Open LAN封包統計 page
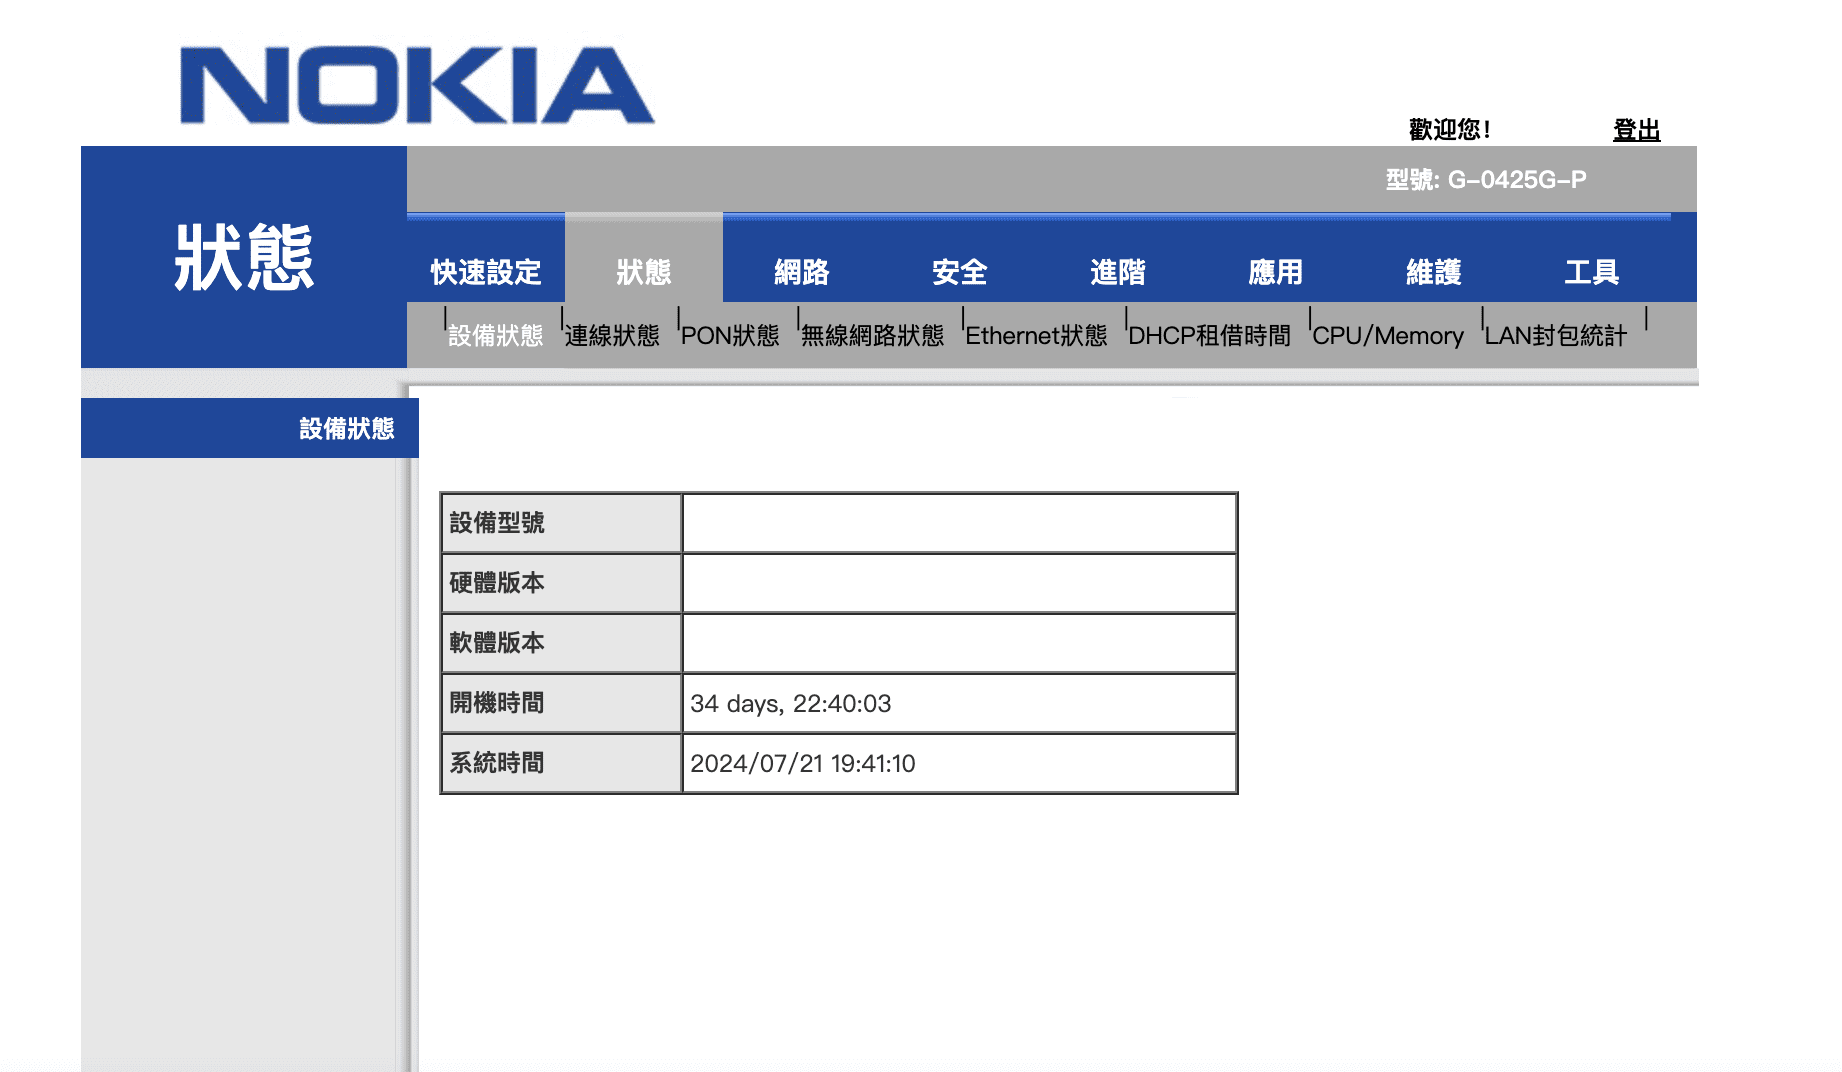Image resolution: width=1842 pixels, height=1072 pixels. (x=1556, y=335)
